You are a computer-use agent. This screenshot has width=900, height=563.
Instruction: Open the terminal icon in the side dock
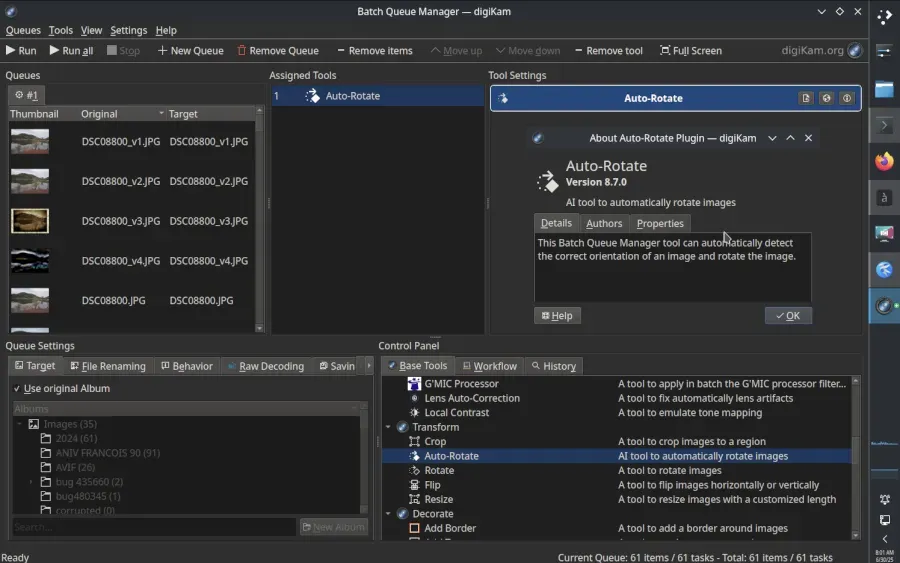tap(884, 126)
